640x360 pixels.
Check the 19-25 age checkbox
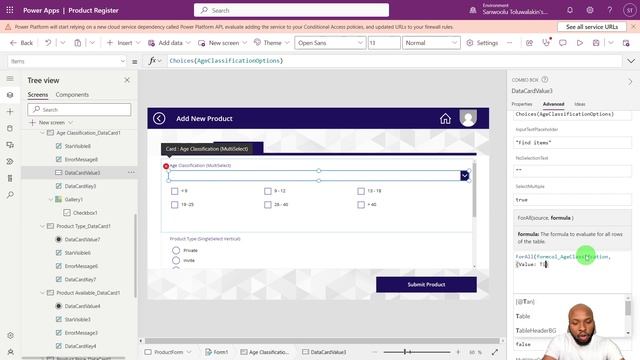click(x=175, y=204)
